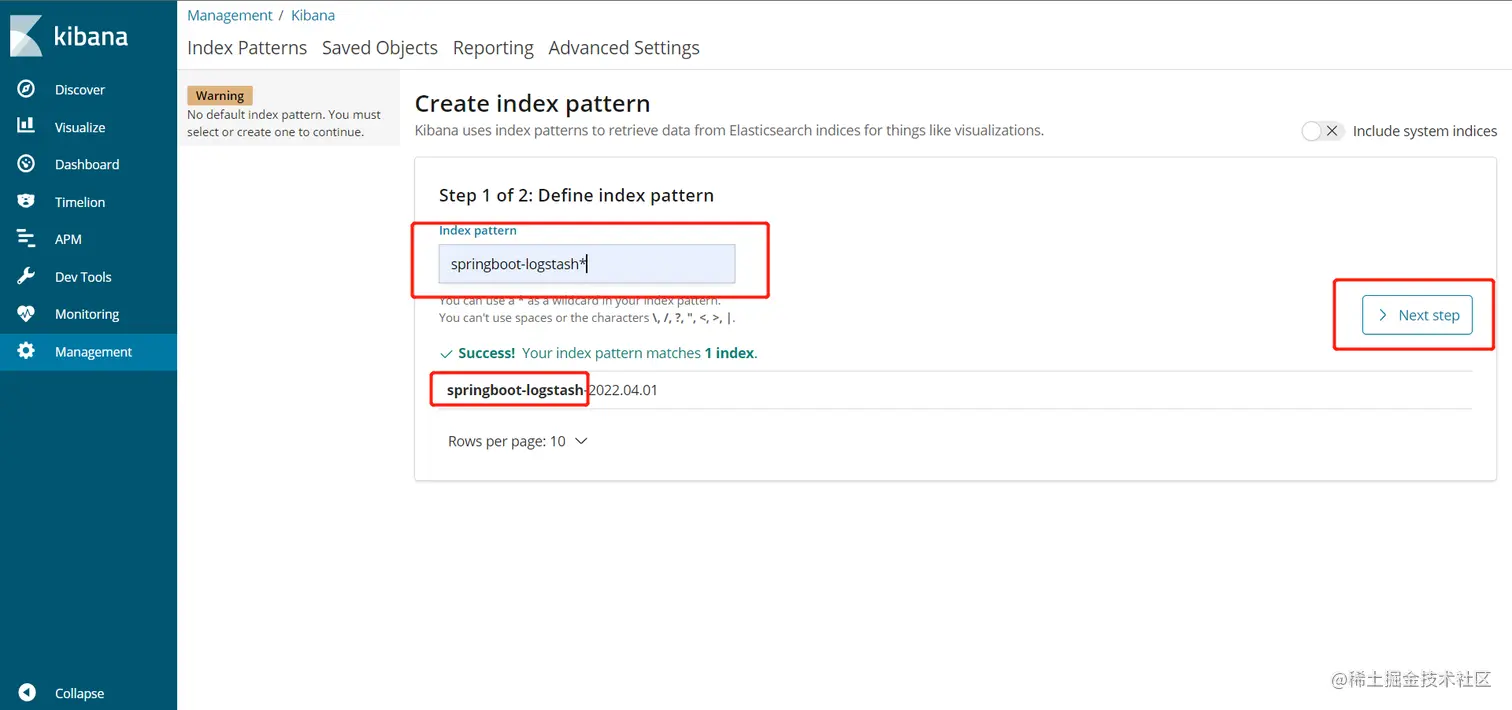Screen dimensions: 1512x710
Task: Open the Index Patterns tab
Action: (x=247, y=48)
